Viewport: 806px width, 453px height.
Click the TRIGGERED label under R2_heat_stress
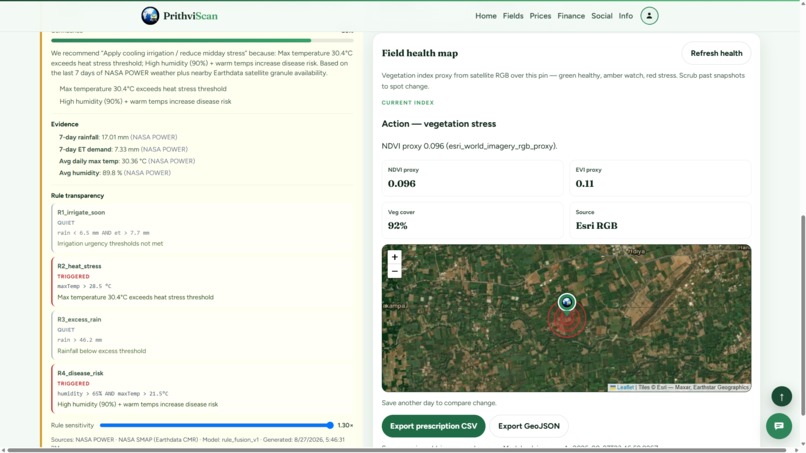pyautogui.click(x=73, y=276)
